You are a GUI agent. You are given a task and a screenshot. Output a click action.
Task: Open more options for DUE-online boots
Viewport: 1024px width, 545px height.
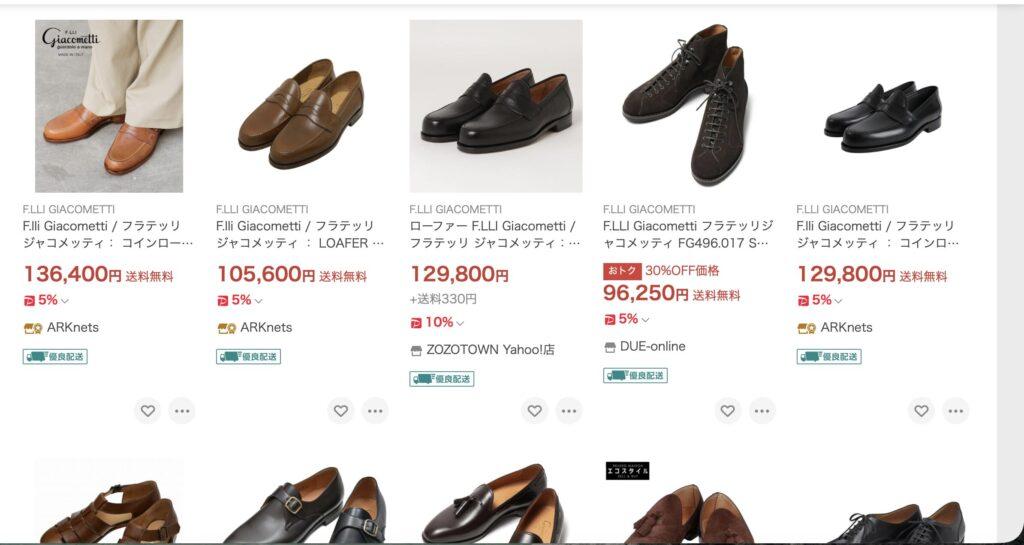pos(762,410)
